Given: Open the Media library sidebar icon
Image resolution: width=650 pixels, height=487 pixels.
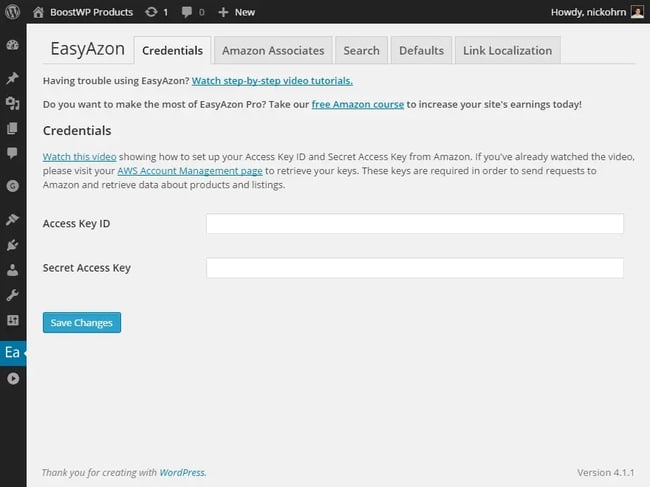Looking at the screenshot, I should click(x=13, y=103).
